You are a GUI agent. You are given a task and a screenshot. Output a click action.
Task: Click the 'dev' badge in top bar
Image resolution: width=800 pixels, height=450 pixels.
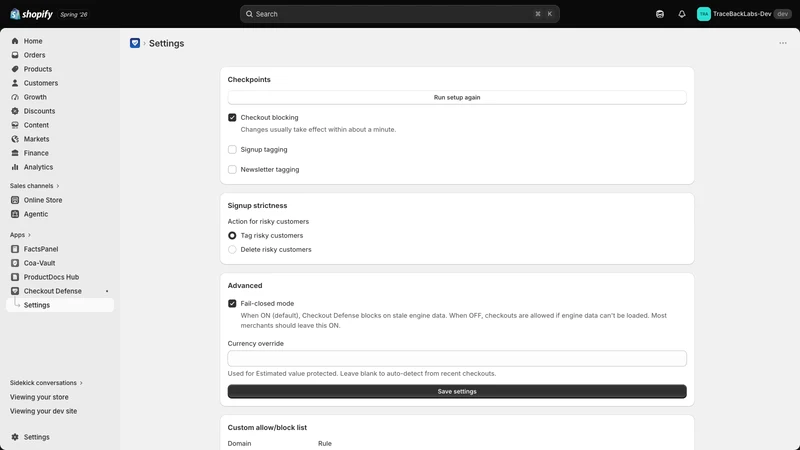click(x=782, y=14)
